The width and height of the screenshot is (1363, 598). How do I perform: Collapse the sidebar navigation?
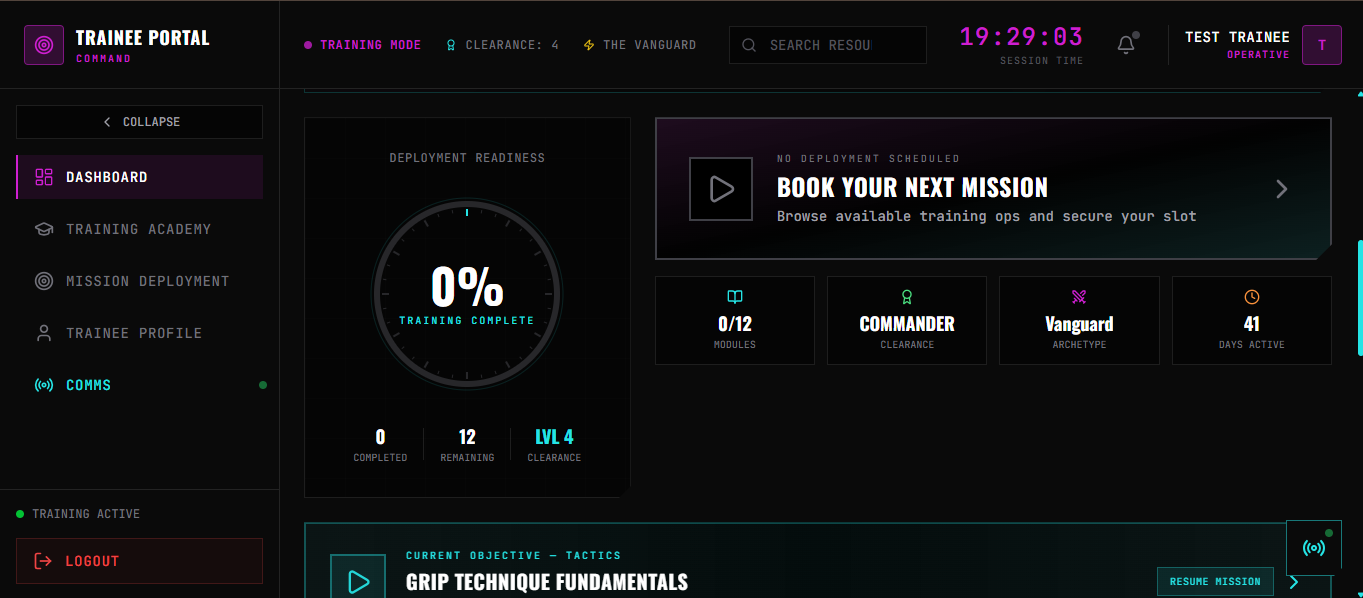pos(140,122)
